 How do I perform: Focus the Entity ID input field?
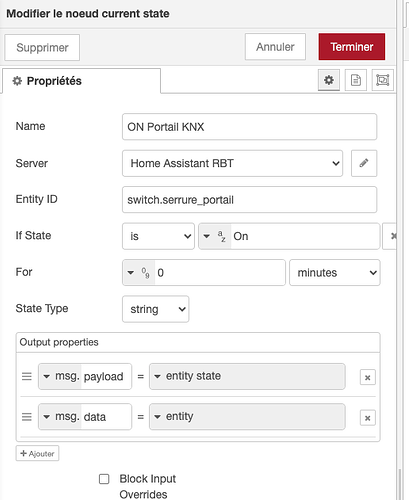249,200
